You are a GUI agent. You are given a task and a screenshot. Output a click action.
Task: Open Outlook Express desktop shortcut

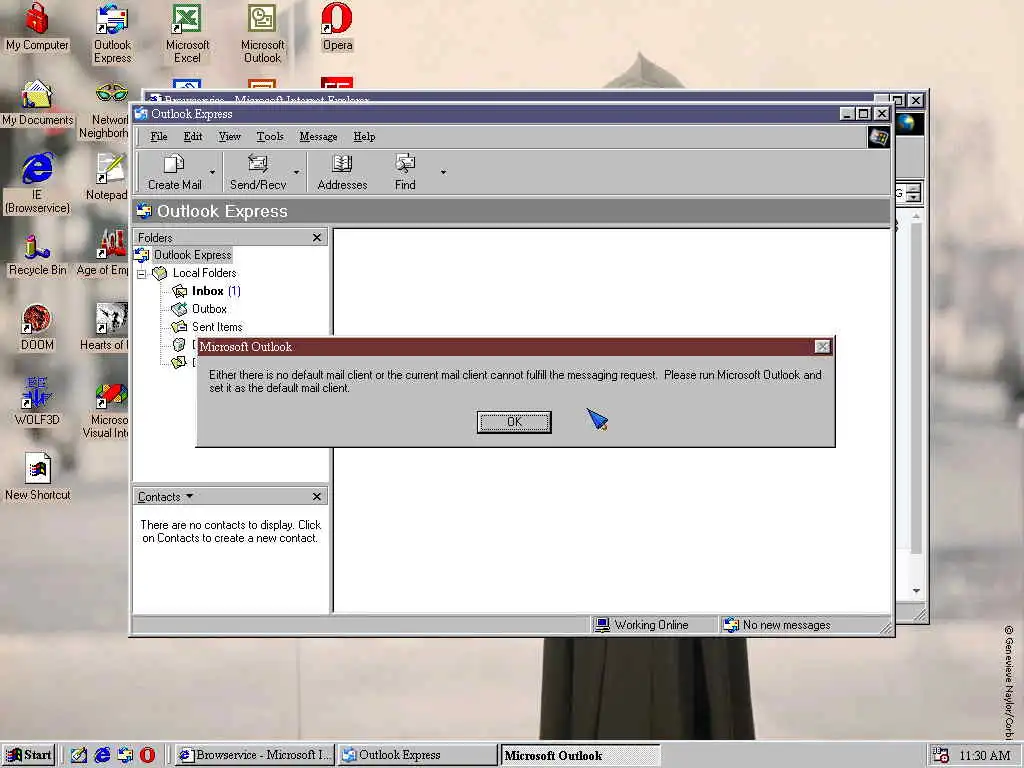112,34
